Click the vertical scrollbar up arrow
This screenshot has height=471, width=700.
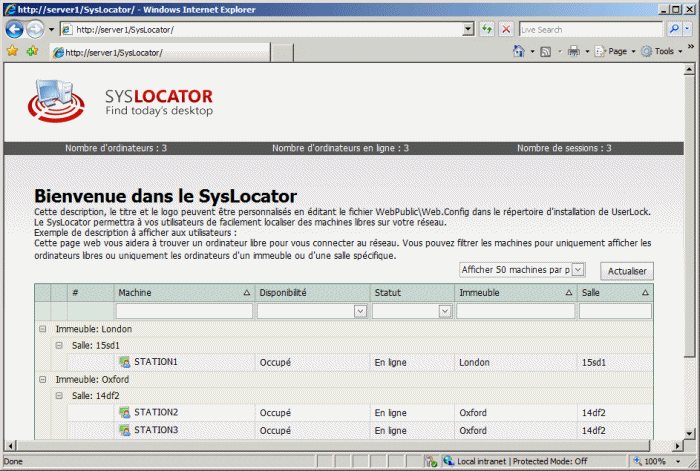point(689,69)
